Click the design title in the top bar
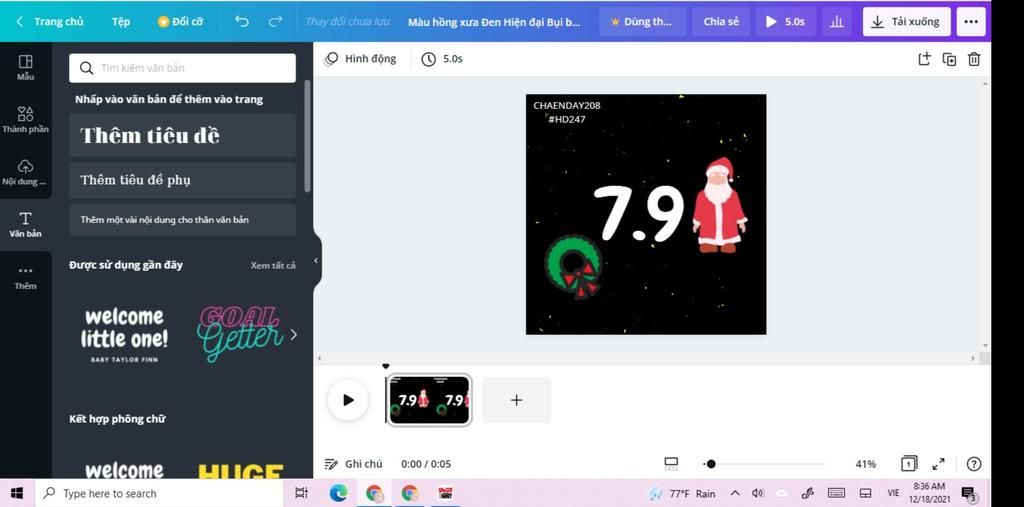 click(x=494, y=22)
